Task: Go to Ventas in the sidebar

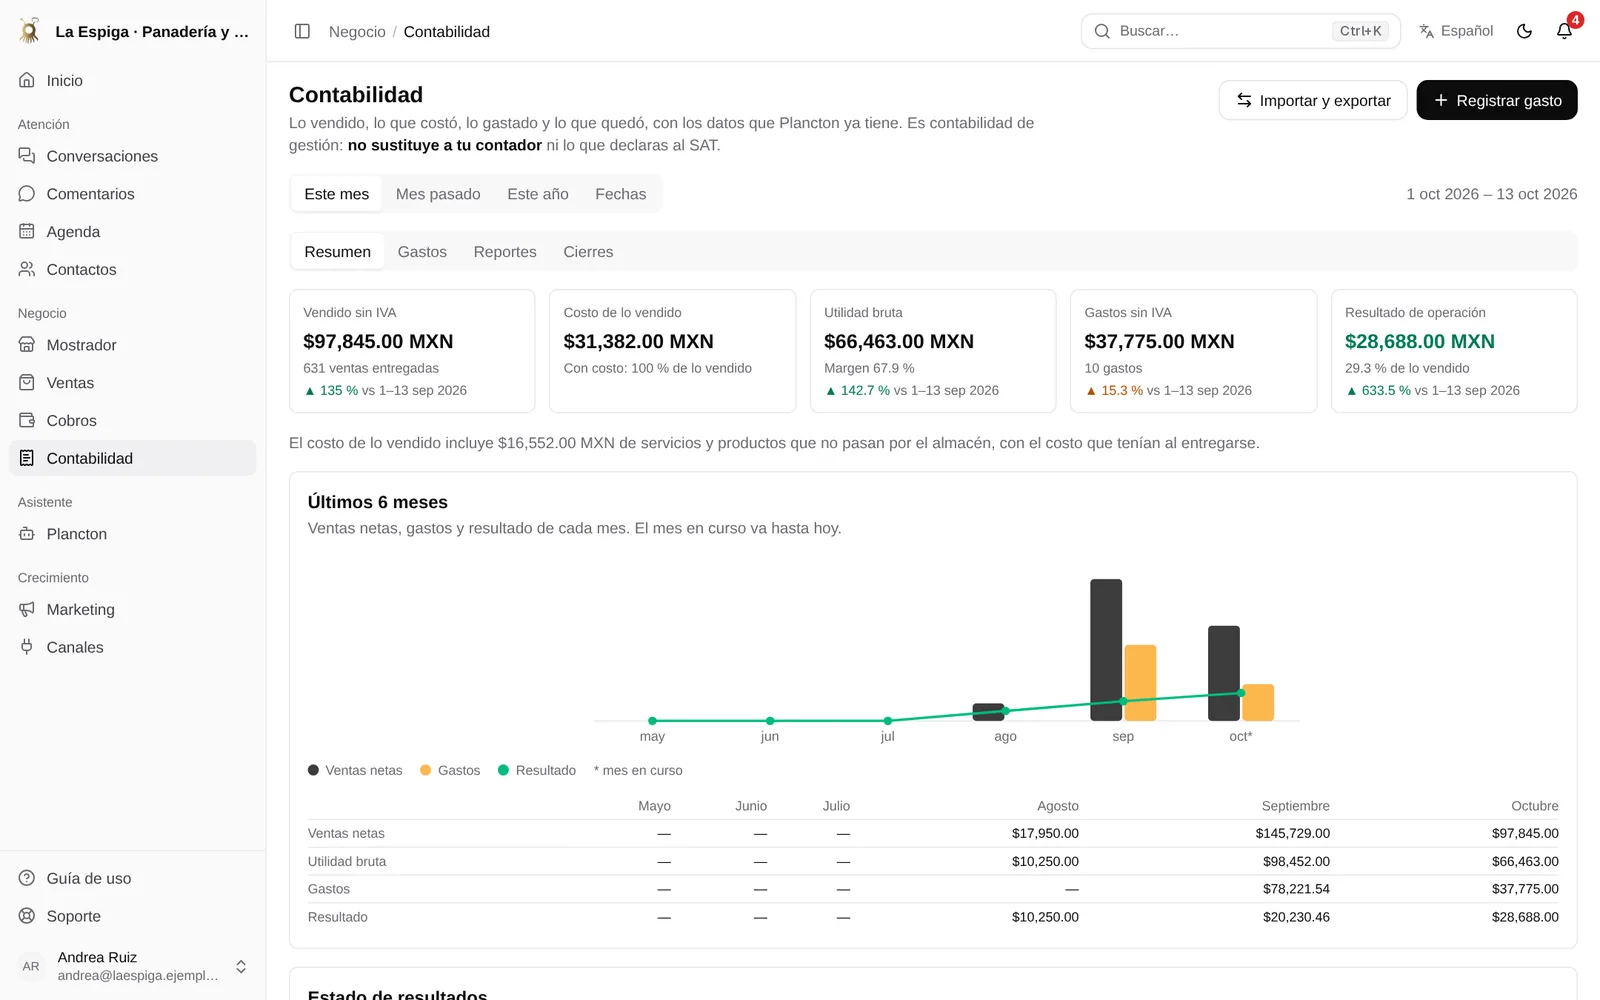Action: 133,383
